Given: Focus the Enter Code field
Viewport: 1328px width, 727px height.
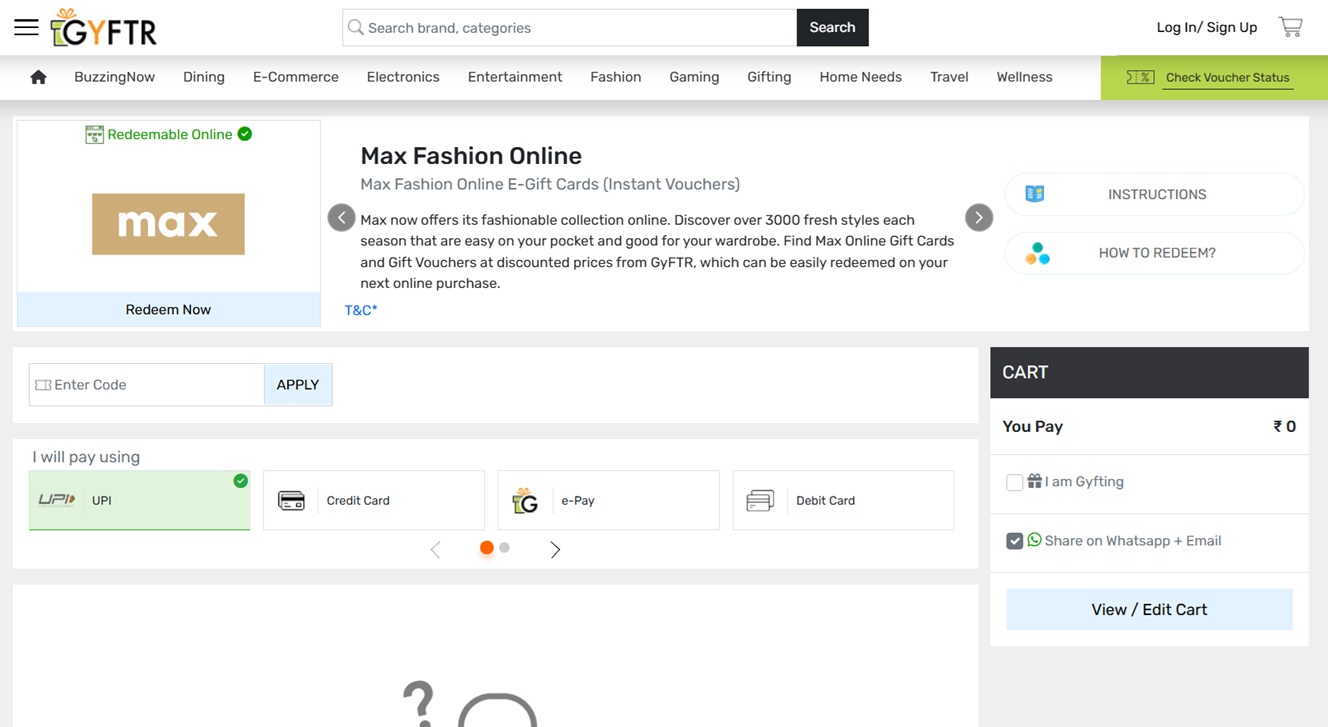Looking at the screenshot, I should tap(147, 385).
